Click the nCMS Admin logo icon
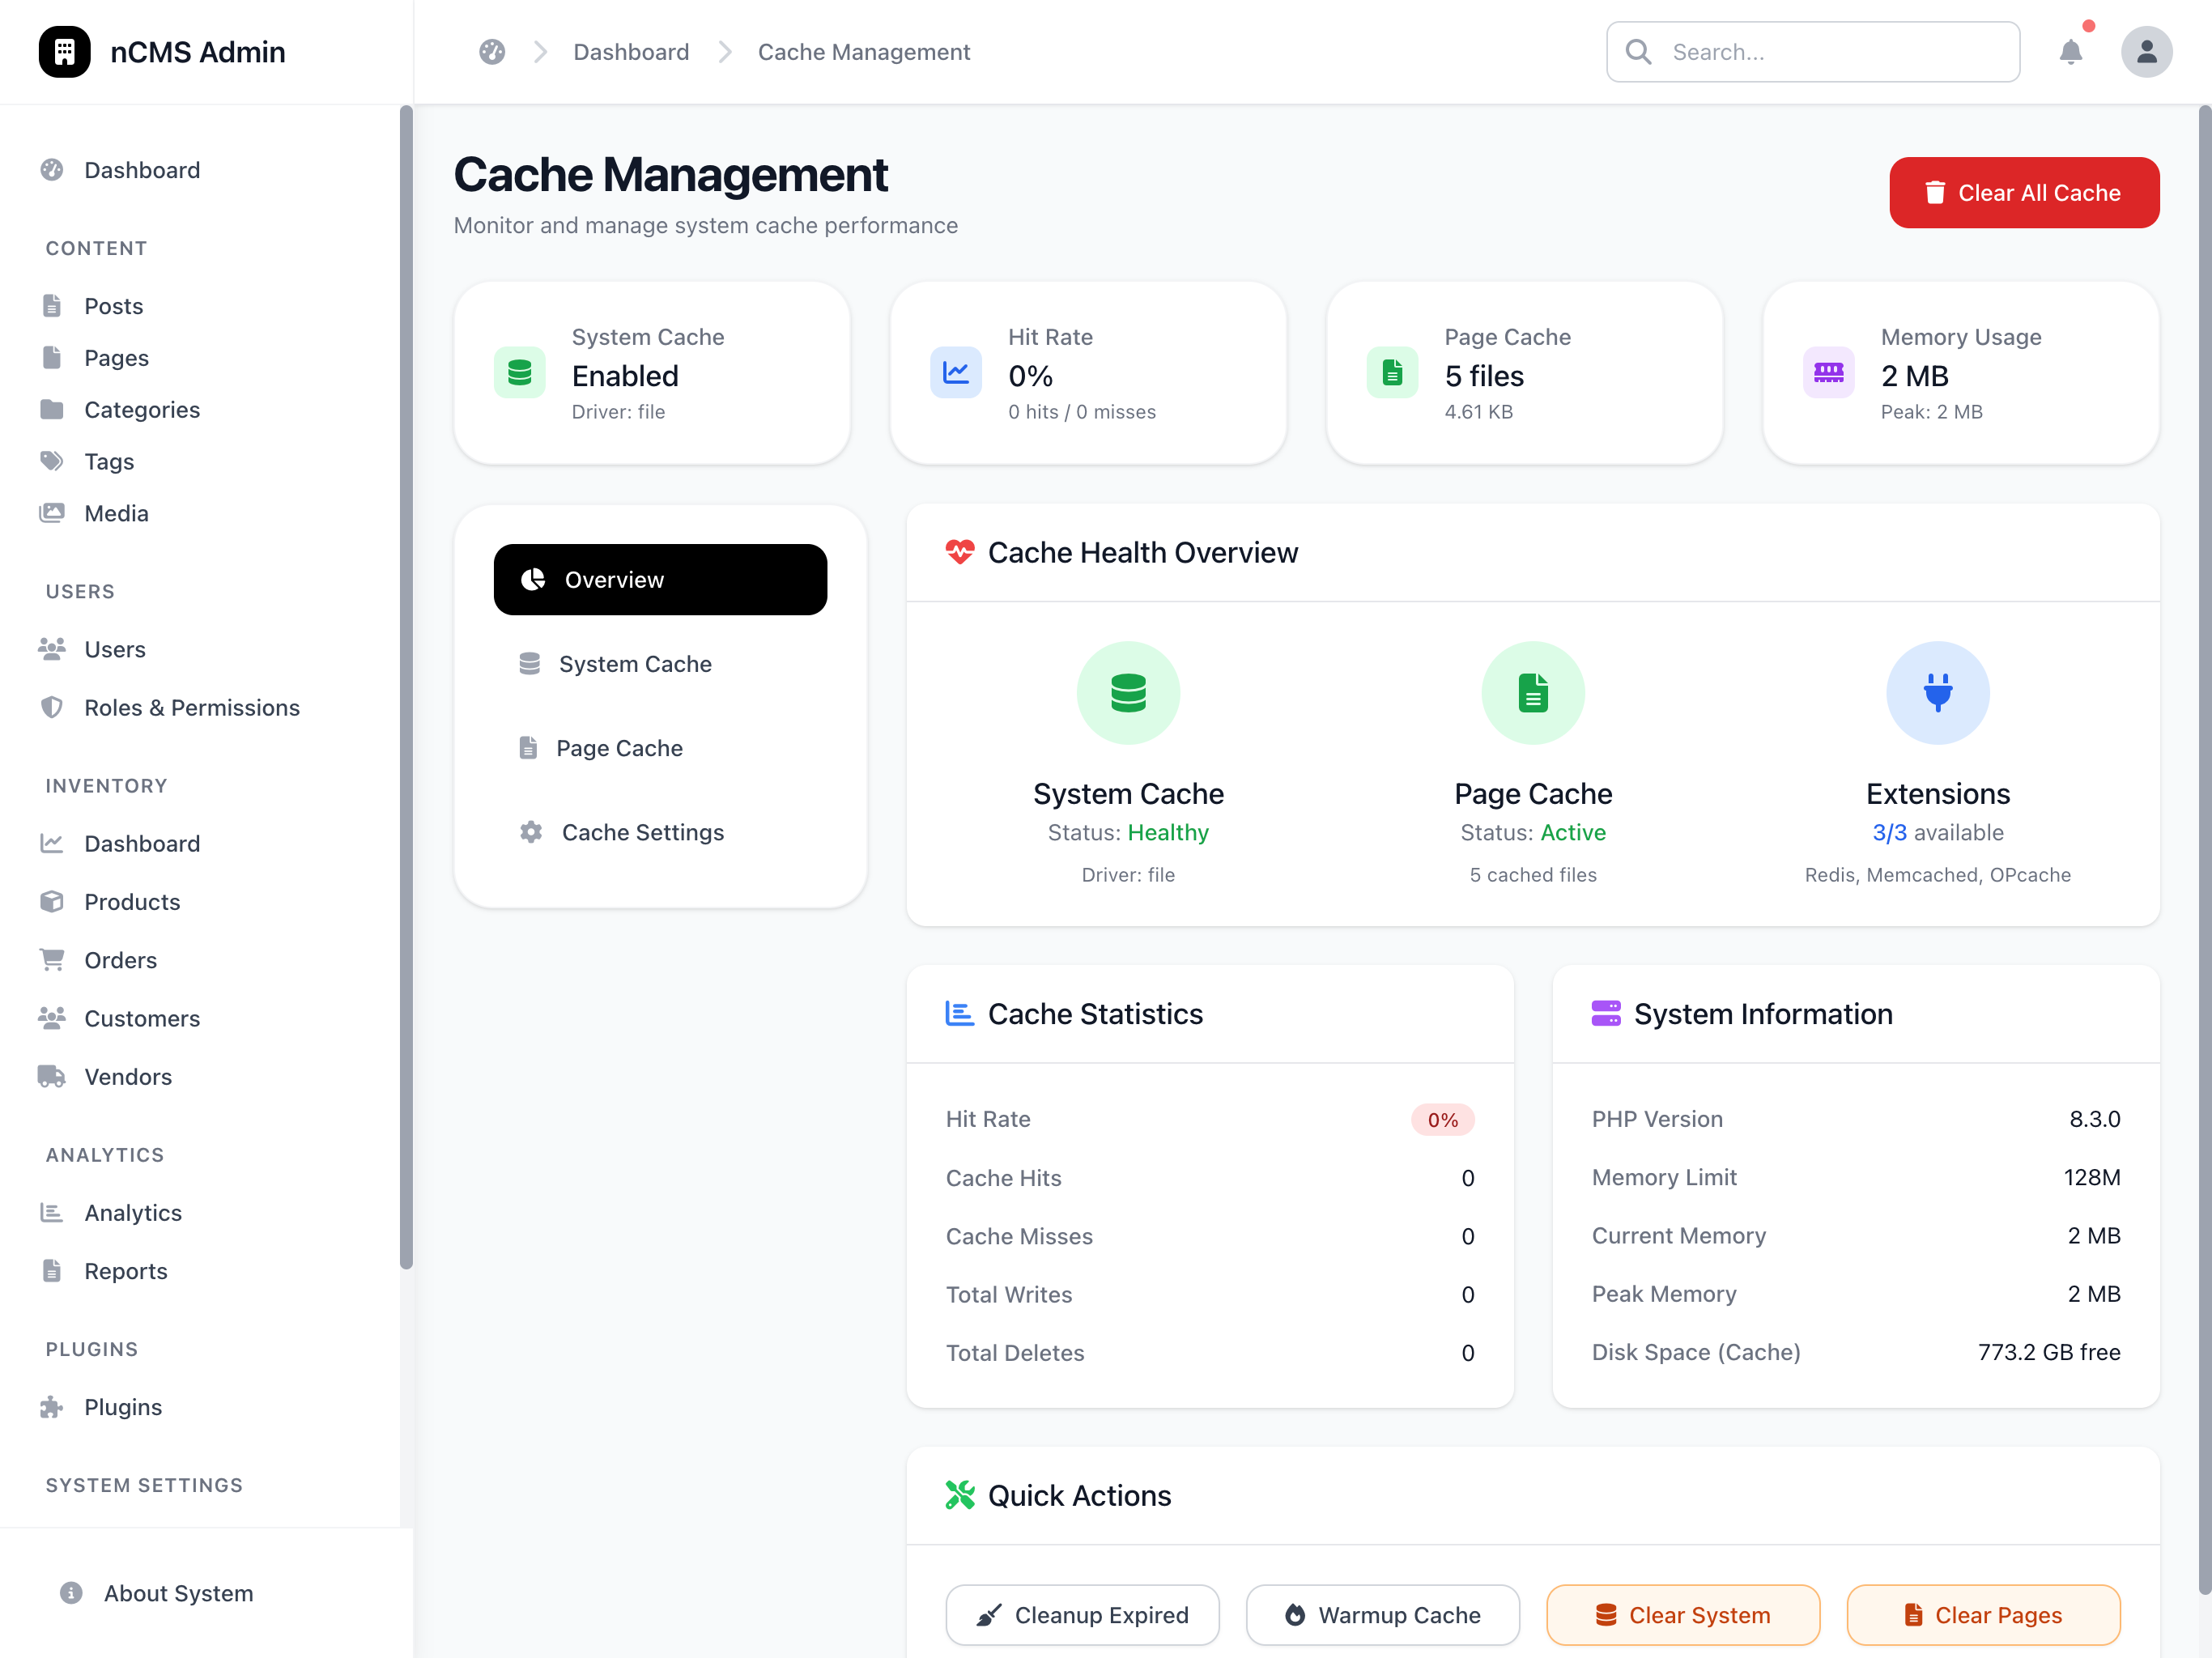Screen dimensions: 2212x1658 coord(65,52)
